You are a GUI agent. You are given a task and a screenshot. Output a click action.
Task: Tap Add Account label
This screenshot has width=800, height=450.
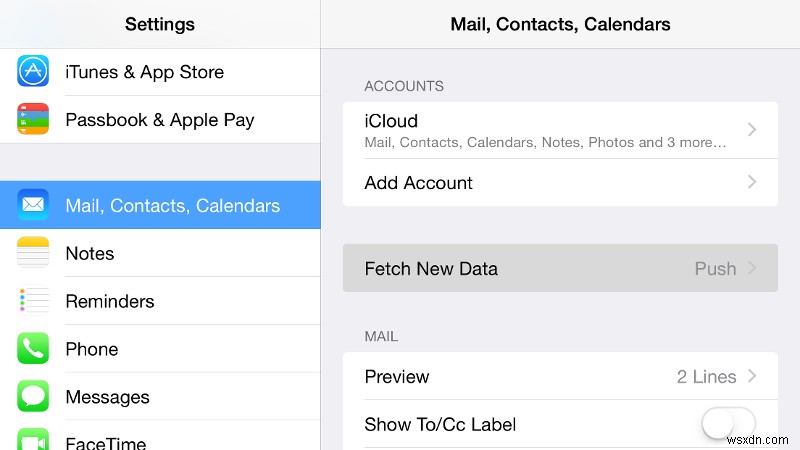(419, 183)
